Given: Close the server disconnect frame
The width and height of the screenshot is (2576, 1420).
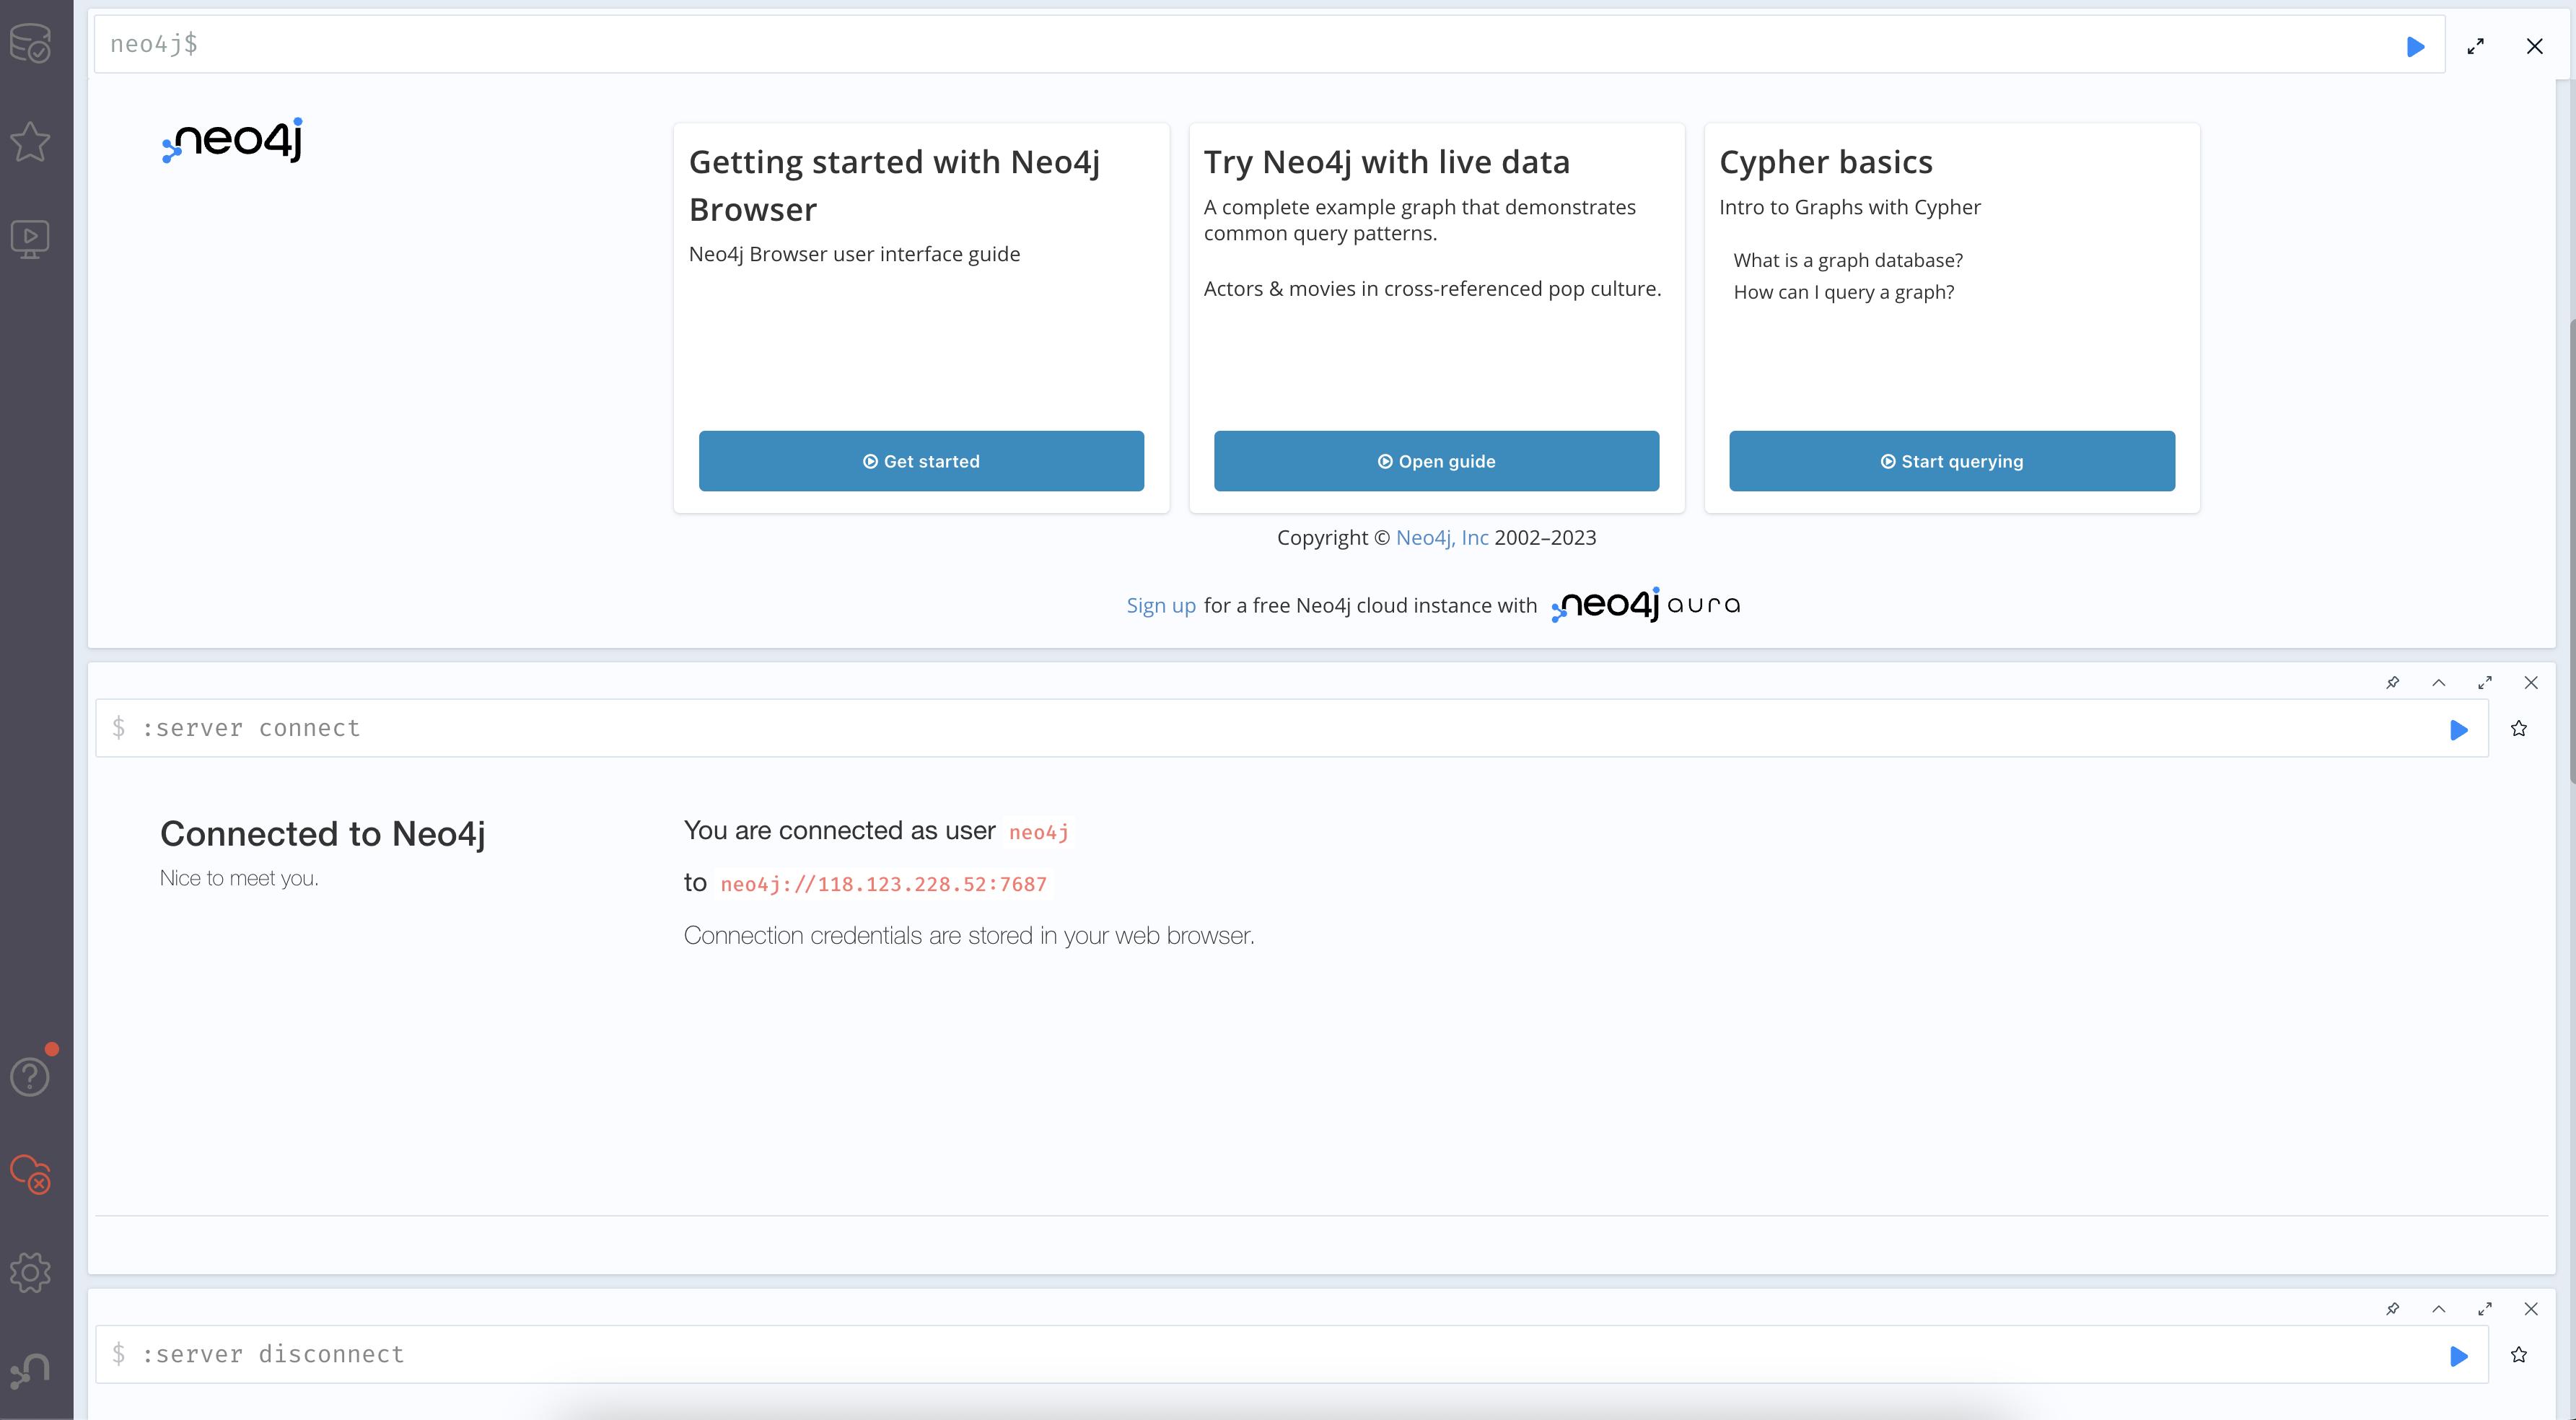Looking at the screenshot, I should point(2531,1308).
